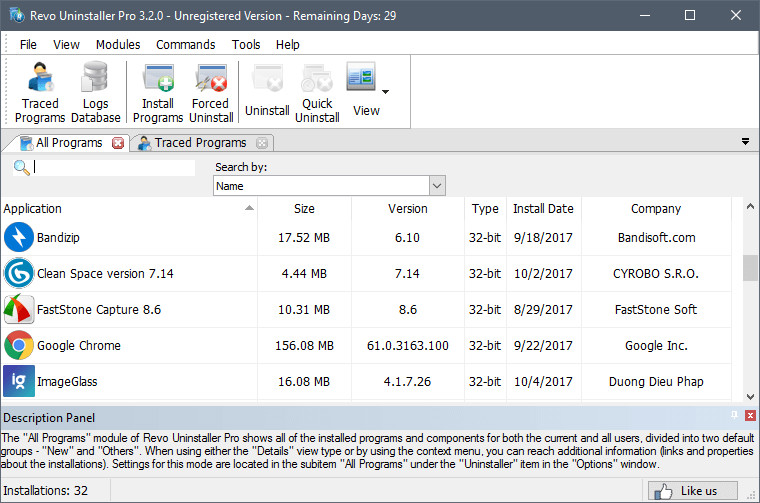Screen dimensions: 760x503
Task: Open the tab list dropdown arrow
Action: tap(745, 141)
